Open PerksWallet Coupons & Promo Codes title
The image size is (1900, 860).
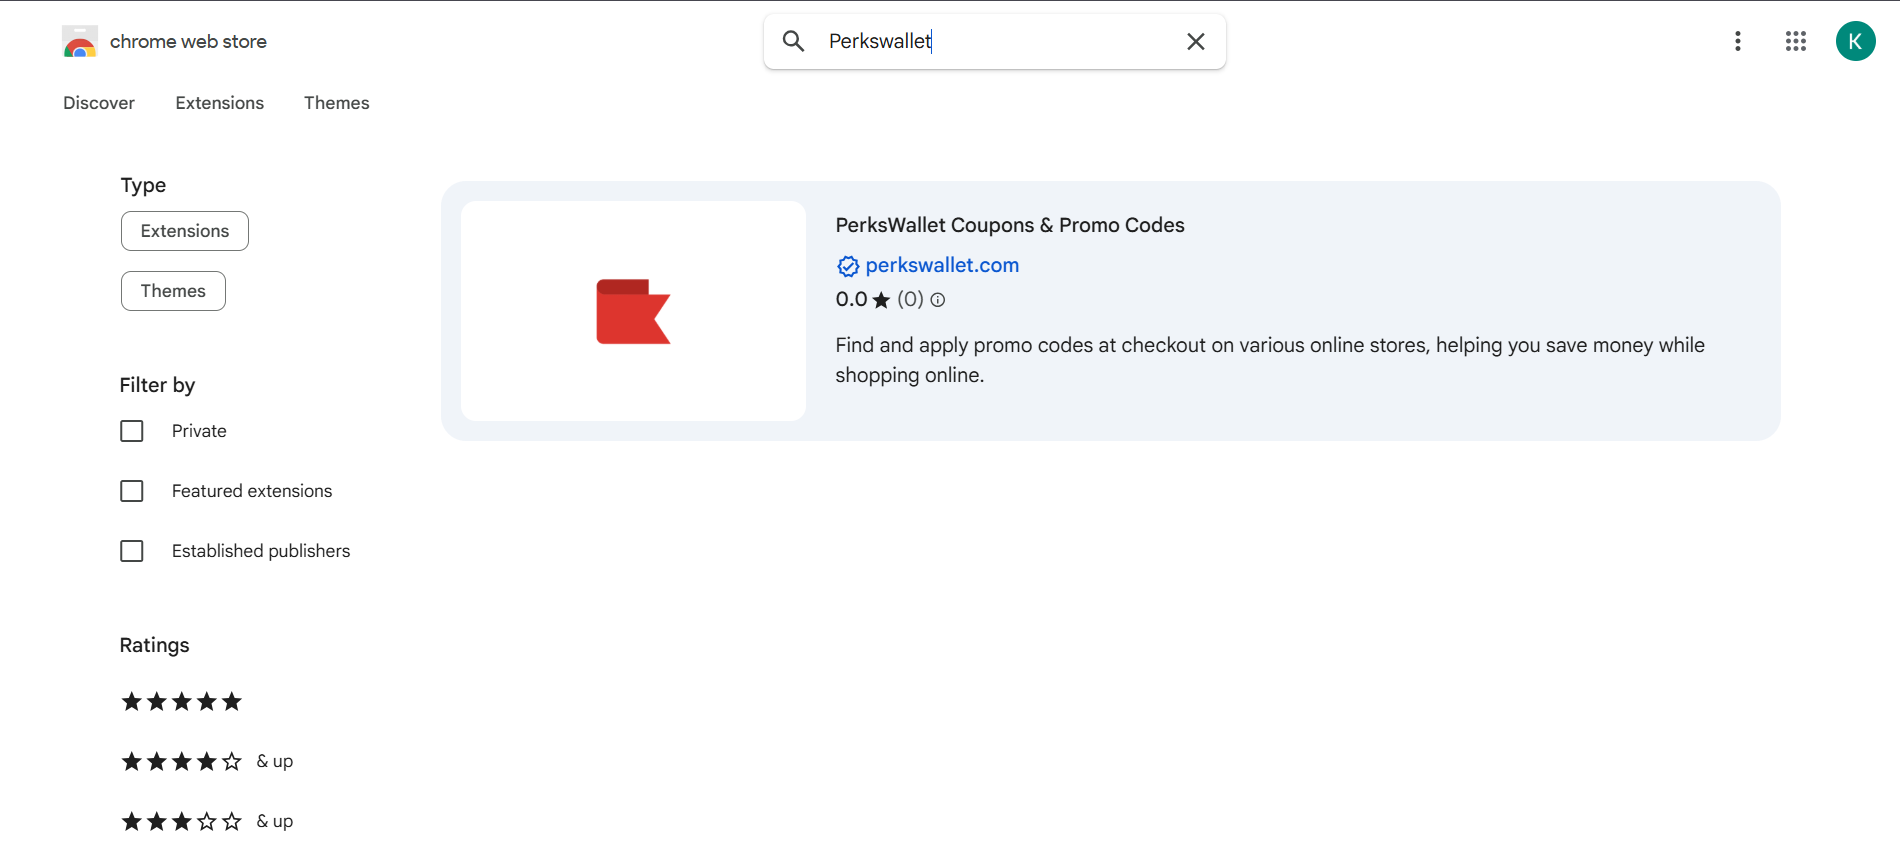[x=1010, y=225]
